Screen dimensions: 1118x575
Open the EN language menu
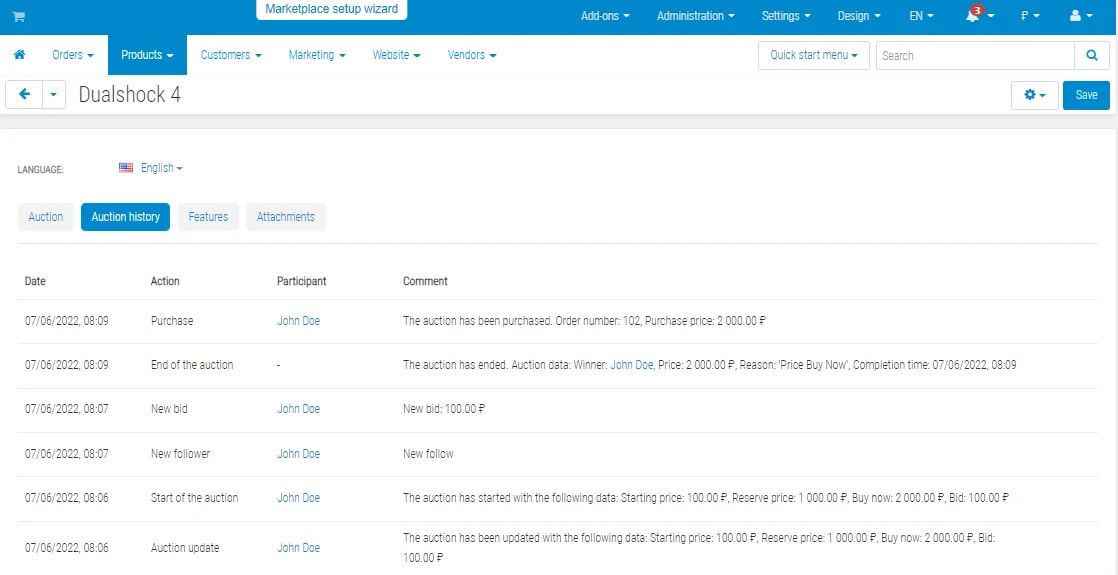coord(921,16)
